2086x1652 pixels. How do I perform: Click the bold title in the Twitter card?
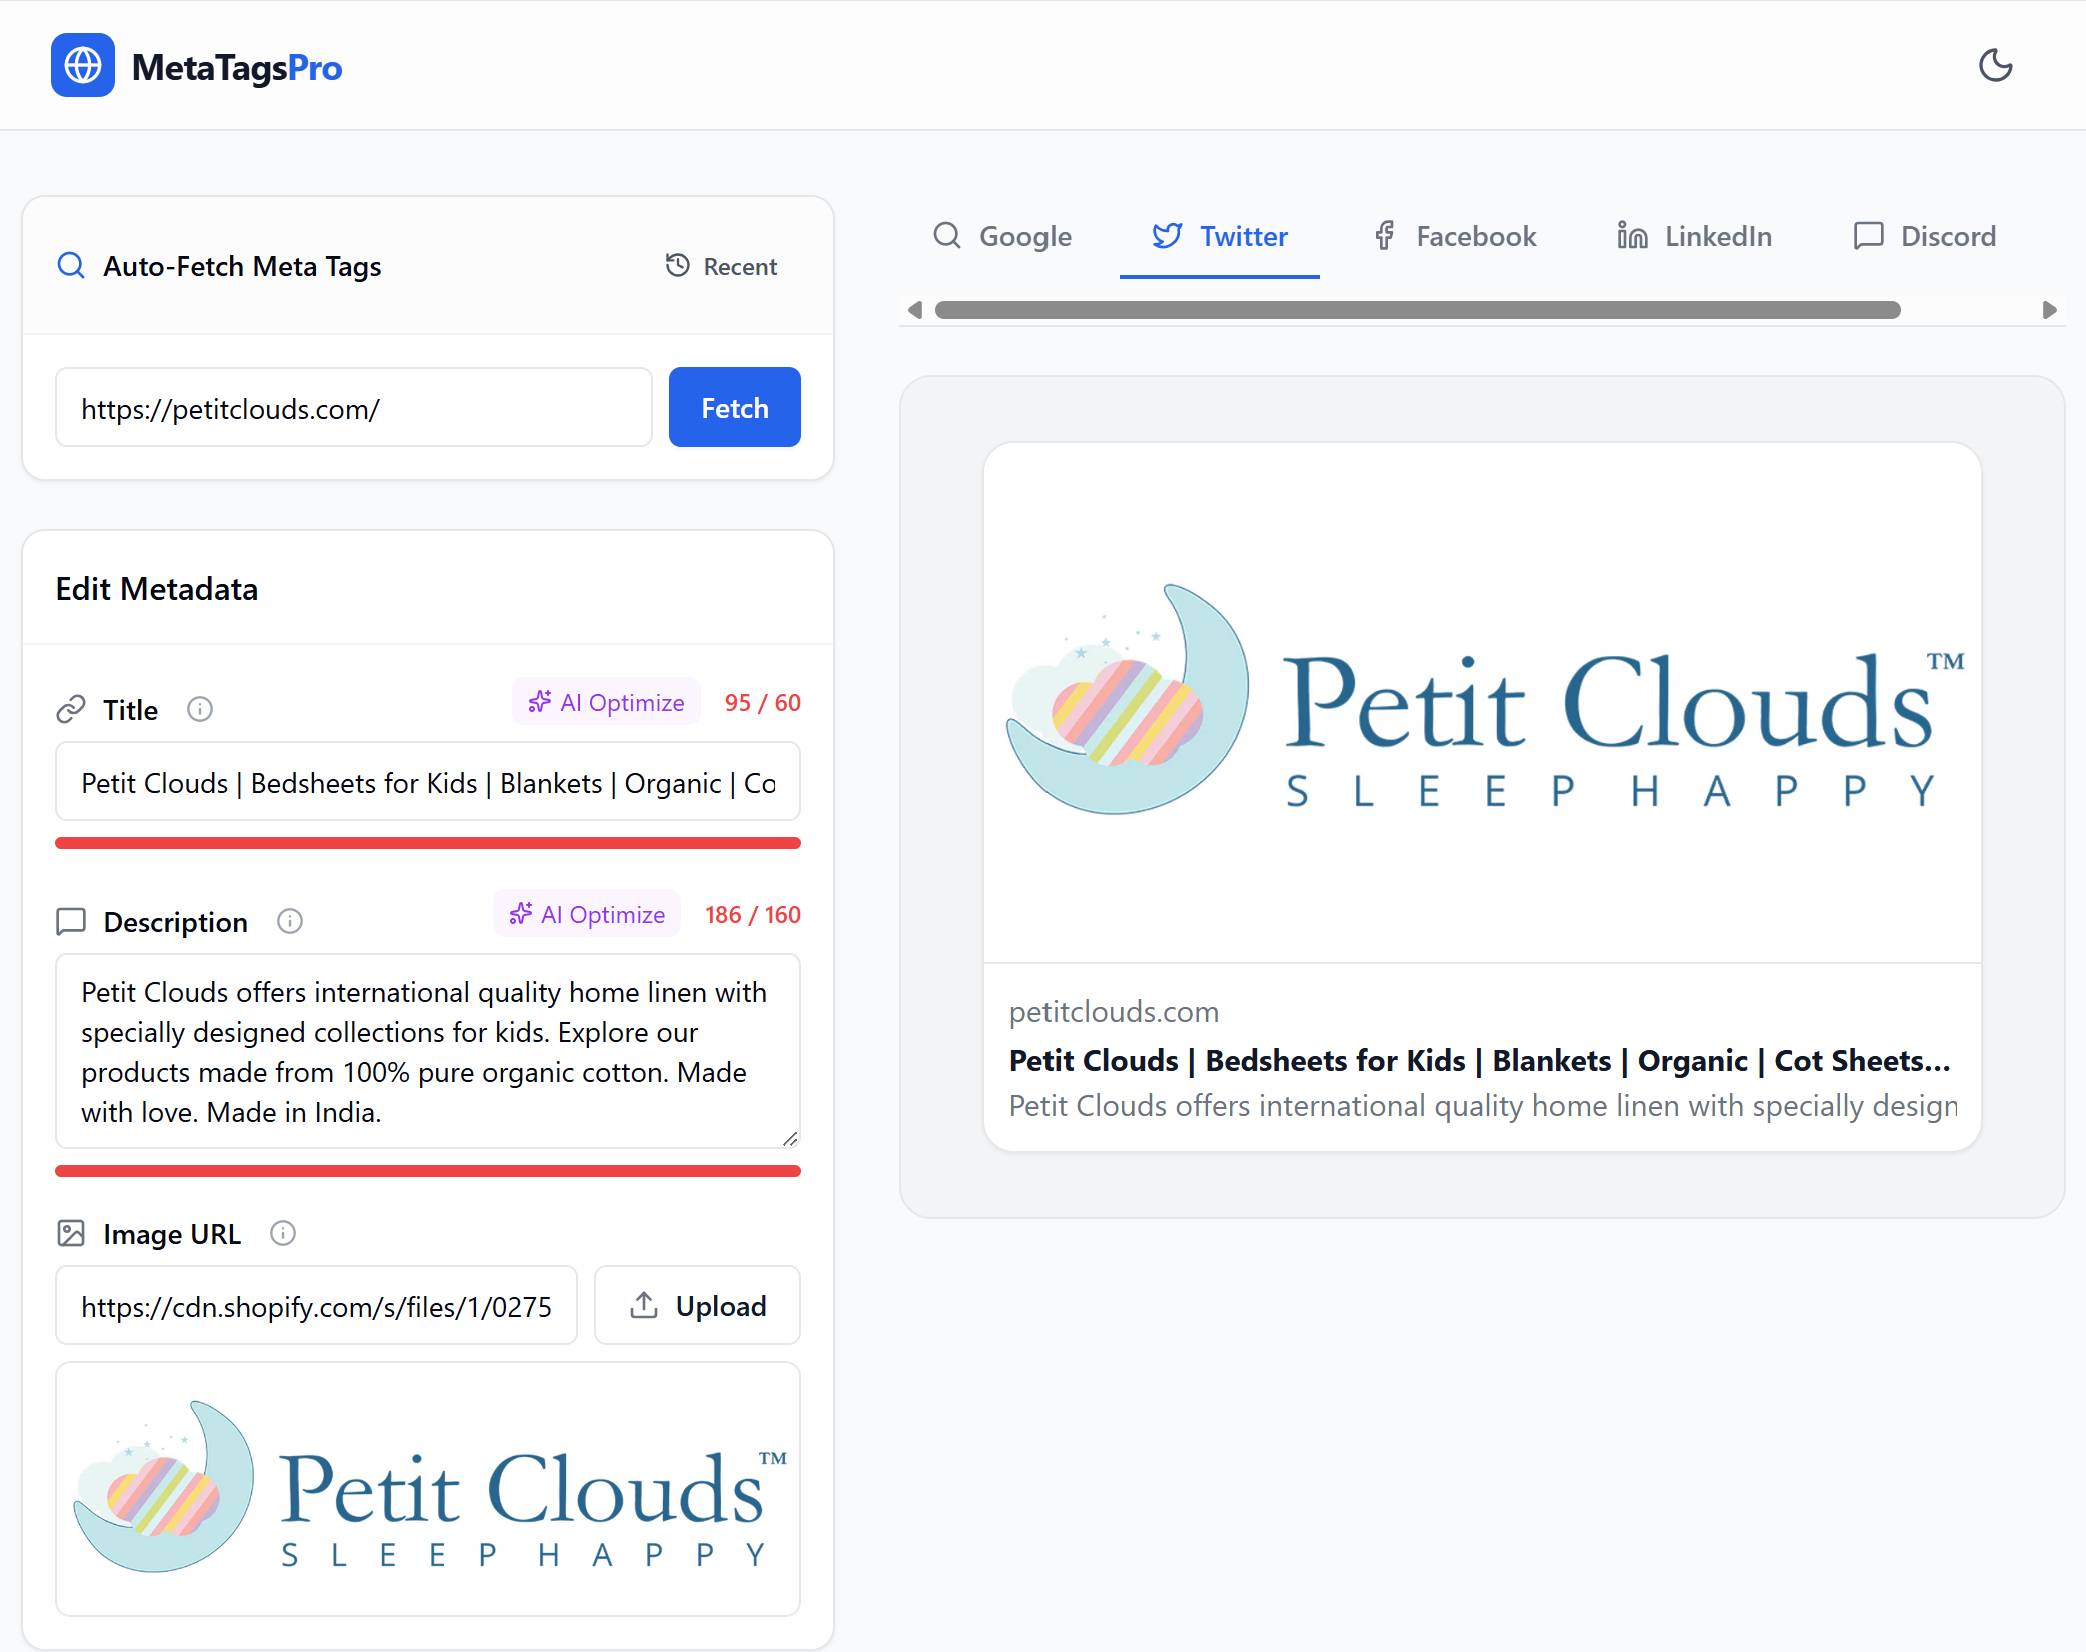click(x=1479, y=1060)
